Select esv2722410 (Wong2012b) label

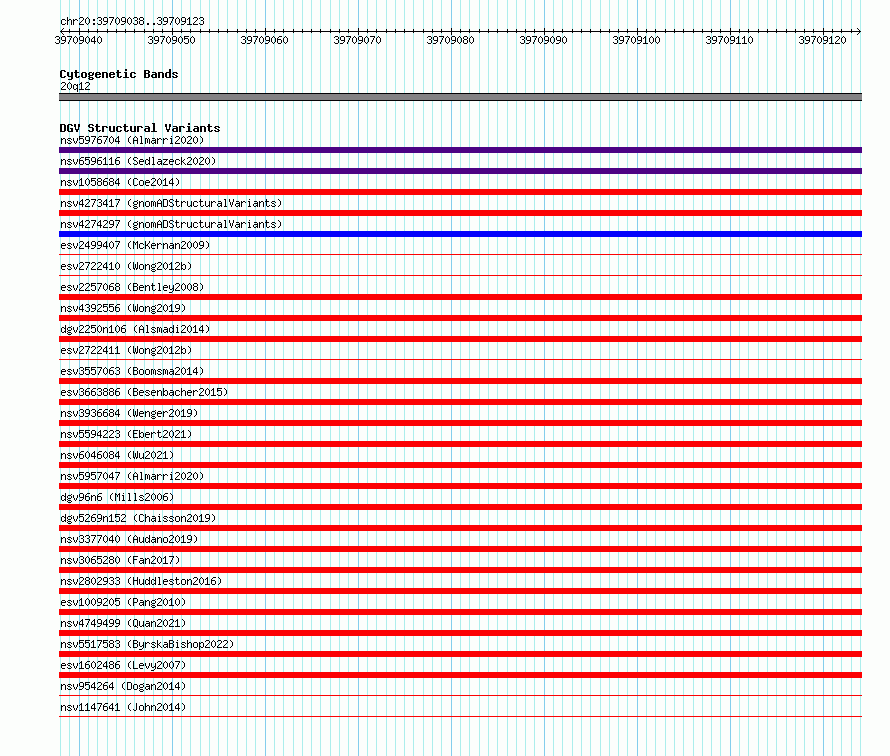coord(126,266)
